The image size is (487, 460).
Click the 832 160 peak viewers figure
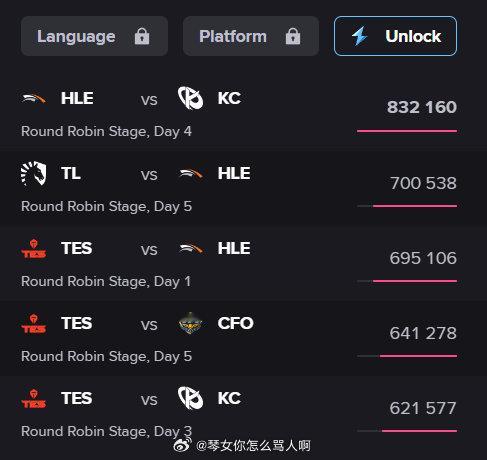click(422, 107)
